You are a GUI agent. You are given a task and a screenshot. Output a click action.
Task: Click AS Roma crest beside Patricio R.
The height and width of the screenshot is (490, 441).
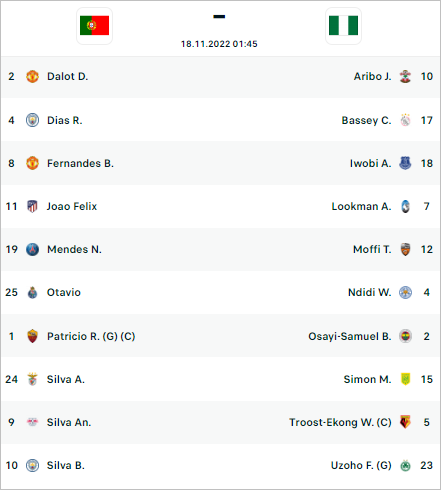coord(32,336)
